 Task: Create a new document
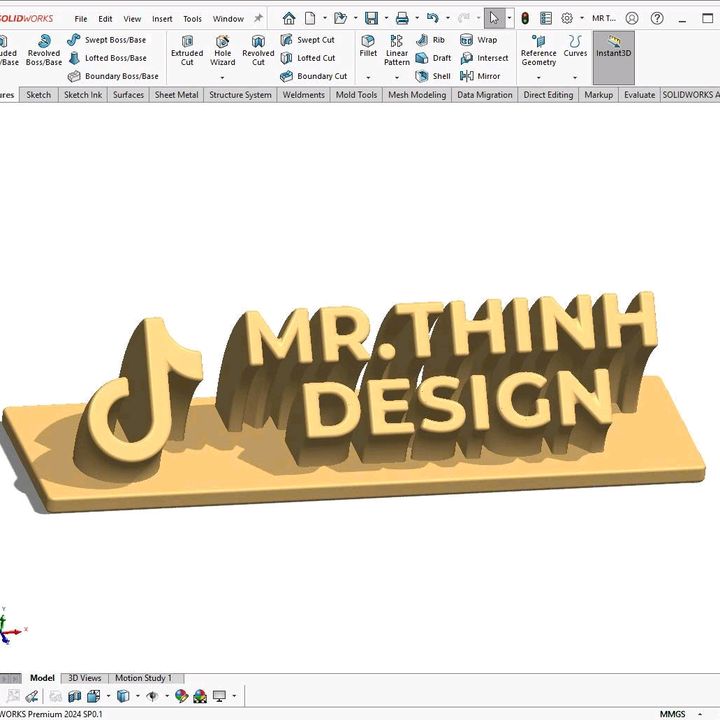310,18
